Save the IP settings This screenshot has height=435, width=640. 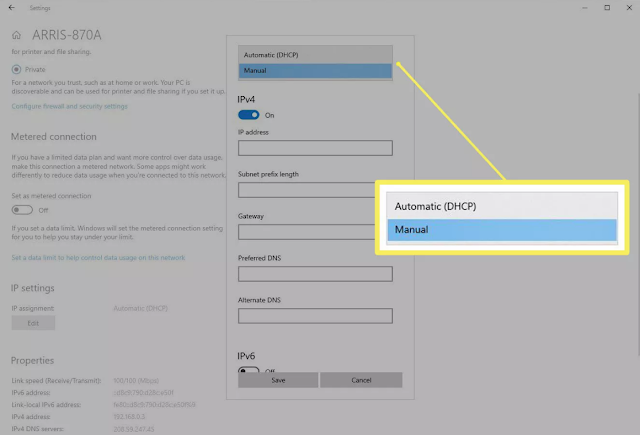point(278,380)
